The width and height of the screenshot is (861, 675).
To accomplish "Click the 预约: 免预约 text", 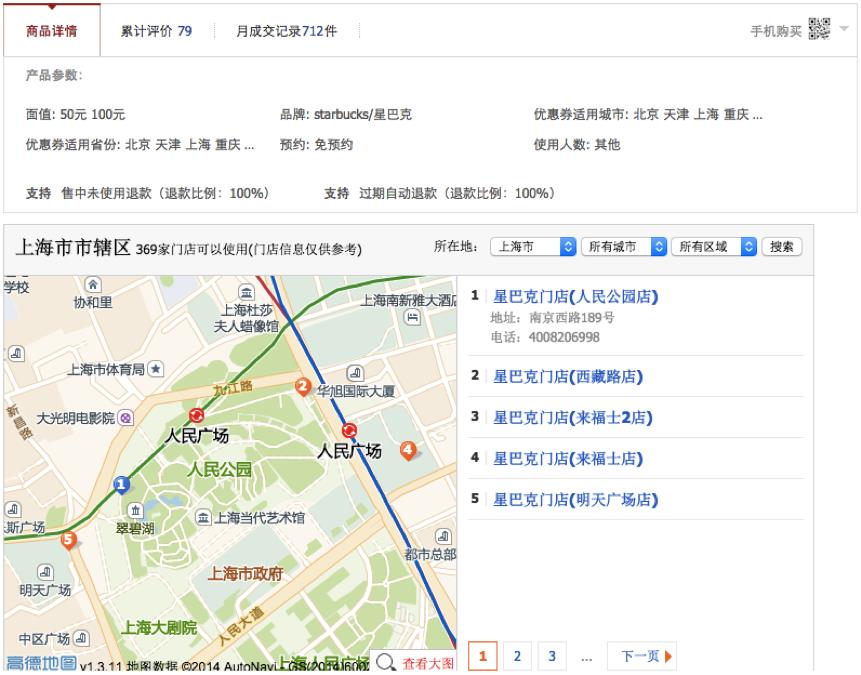I will click(x=316, y=144).
